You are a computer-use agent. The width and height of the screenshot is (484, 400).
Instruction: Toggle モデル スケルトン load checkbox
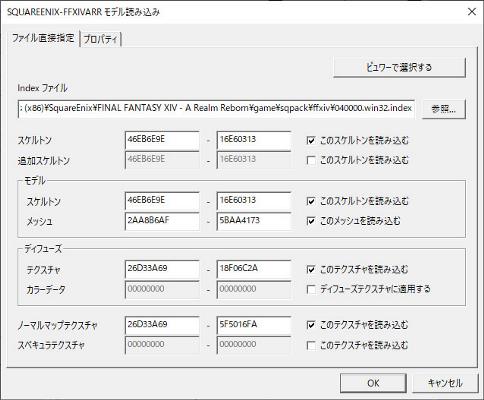pyautogui.click(x=311, y=201)
